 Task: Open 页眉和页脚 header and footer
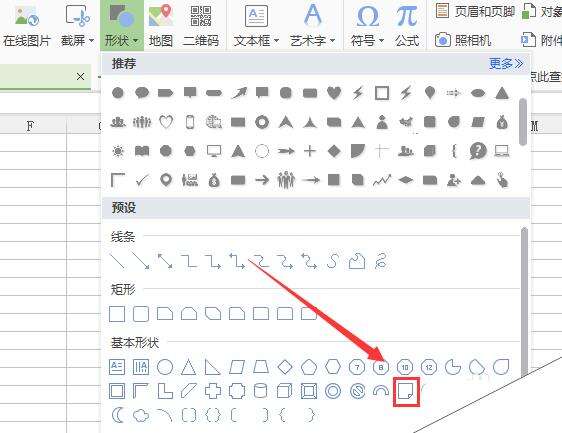475,11
